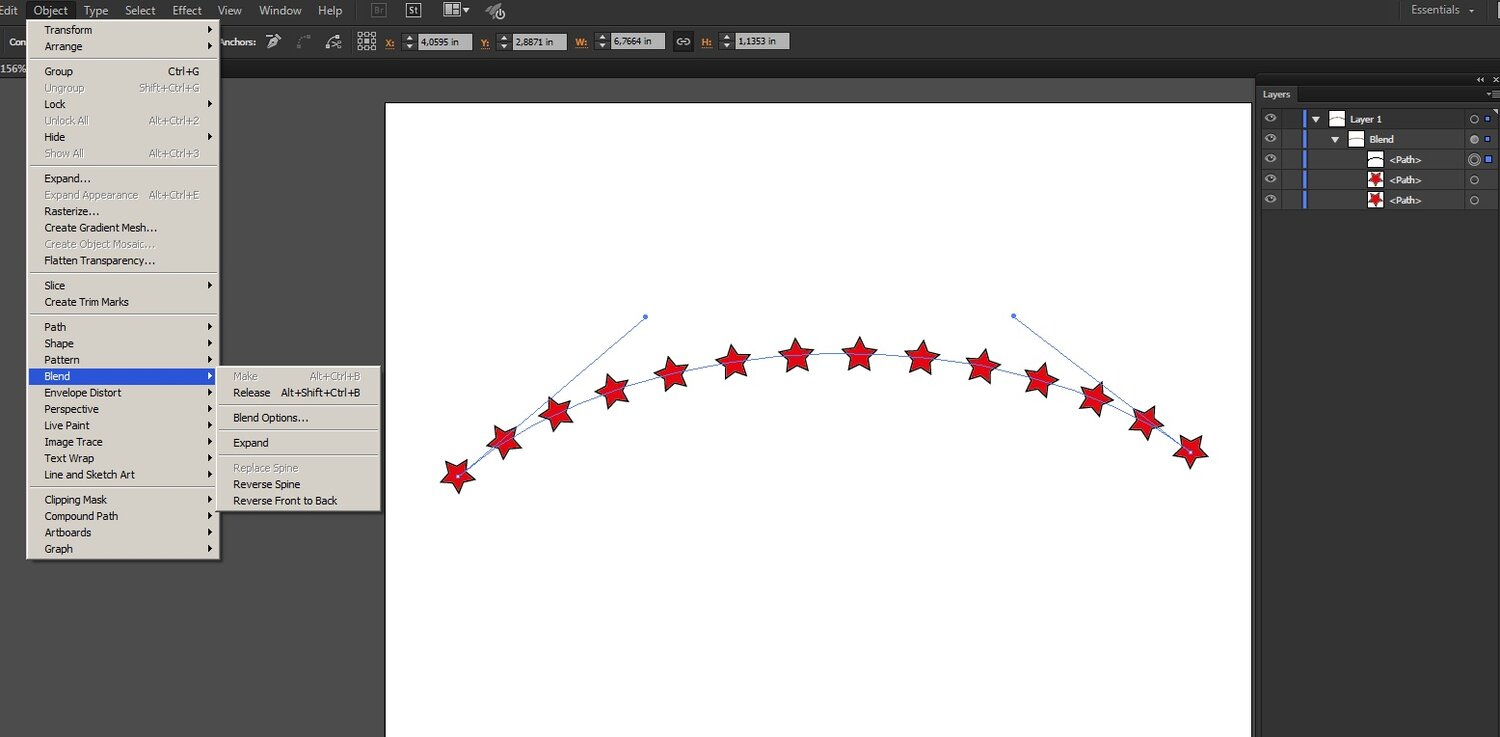
Task: Click the W field showing 6,7664 in
Action: tap(637, 42)
